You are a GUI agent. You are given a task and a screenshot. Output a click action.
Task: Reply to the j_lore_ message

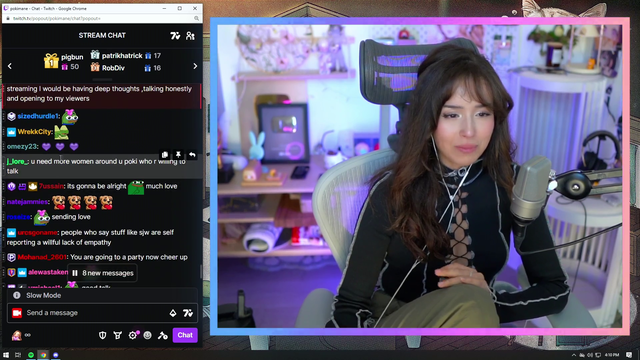[x=192, y=155]
